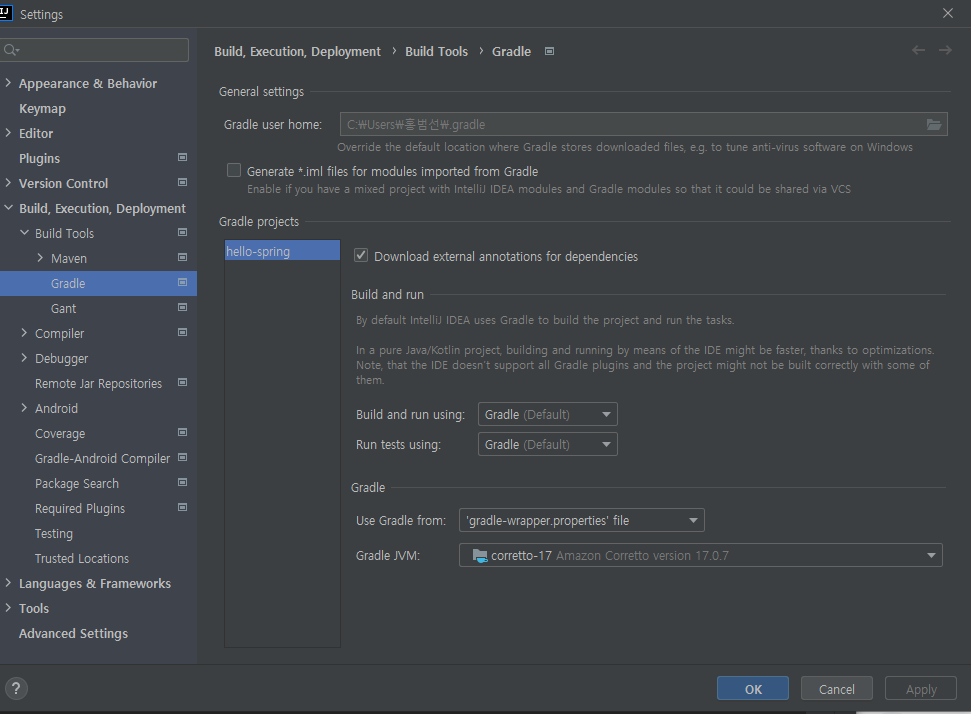Screen dimensions: 971x714
Task: Click the Gradle breadcrumb label
Action: point(512,51)
